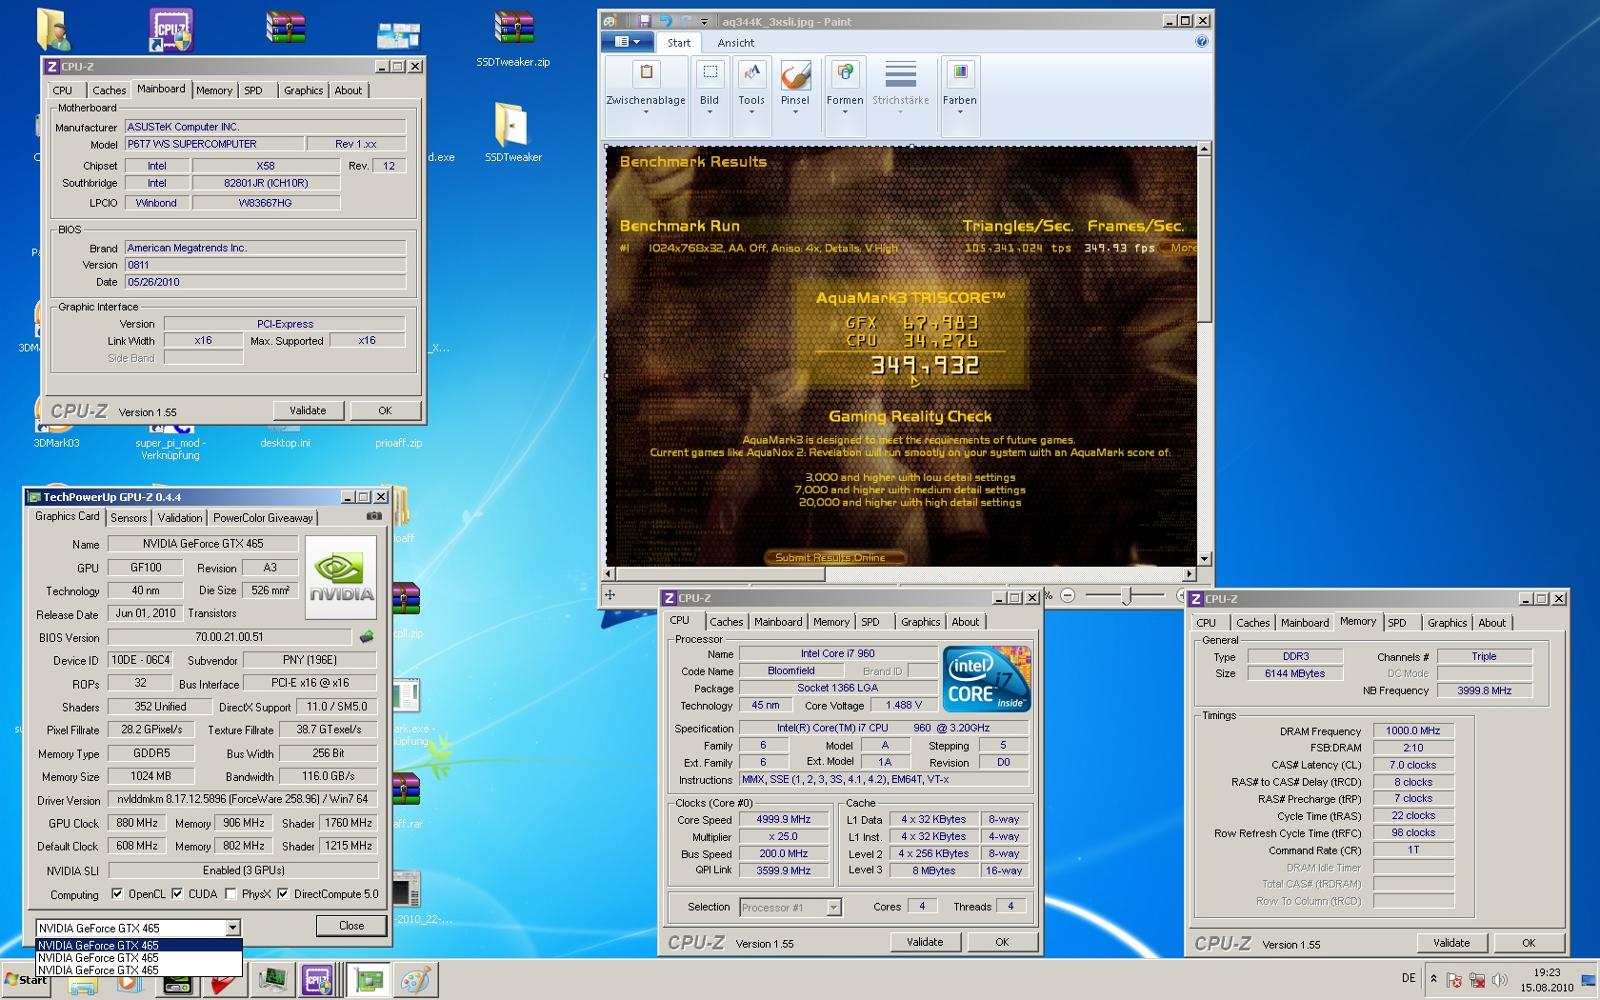
Task: Click the Close button in GPU-Z
Action: [351, 926]
